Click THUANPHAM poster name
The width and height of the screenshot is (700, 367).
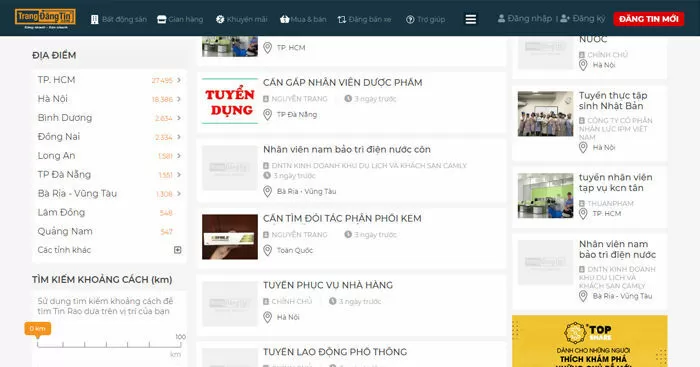pyautogui.click(x=610, y=204)
